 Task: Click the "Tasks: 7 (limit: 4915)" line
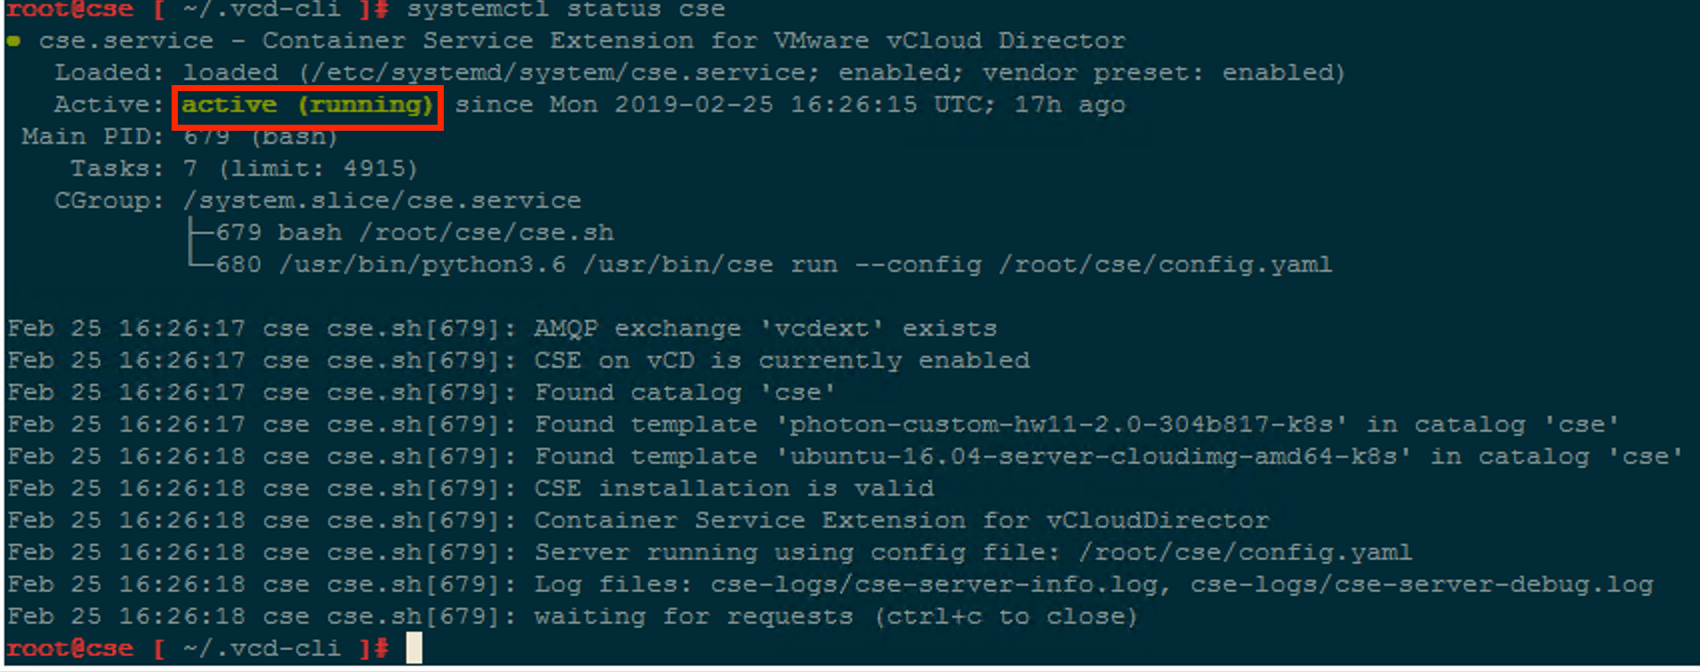tap(243, 169)
